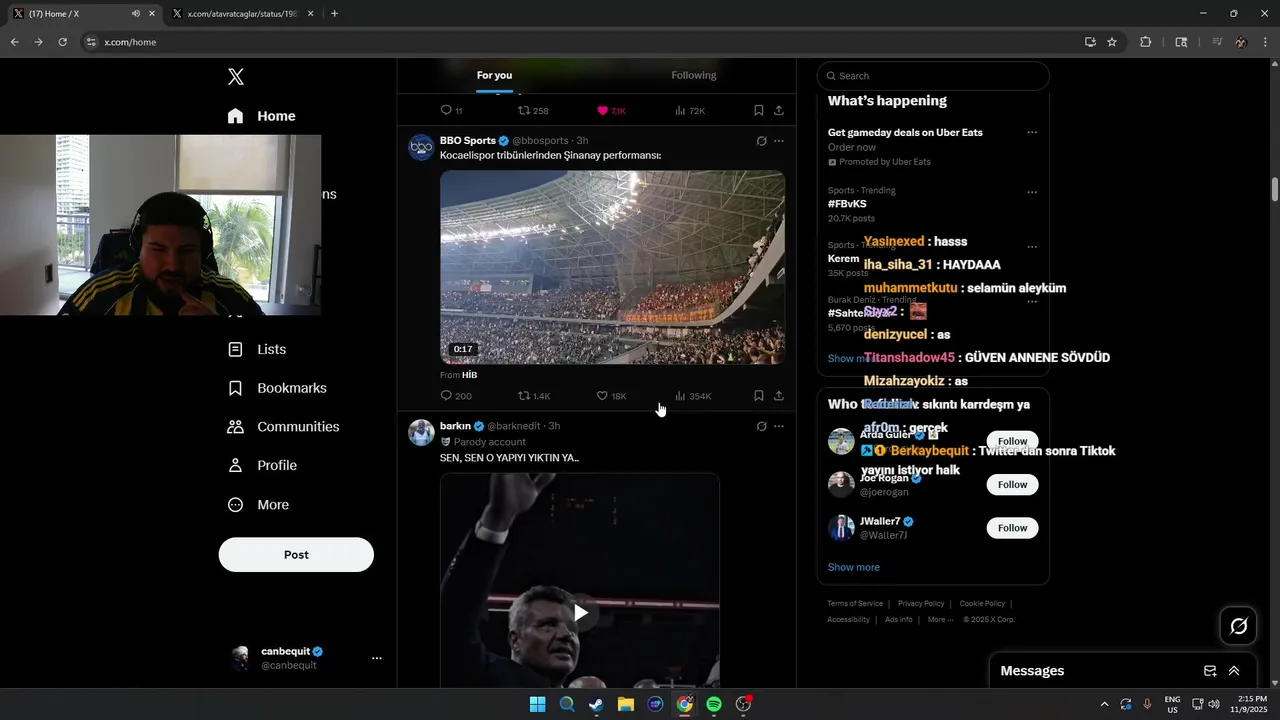Open Steam from the taskbar
The height and width of the screenshot is (720, 1280).
596,704
